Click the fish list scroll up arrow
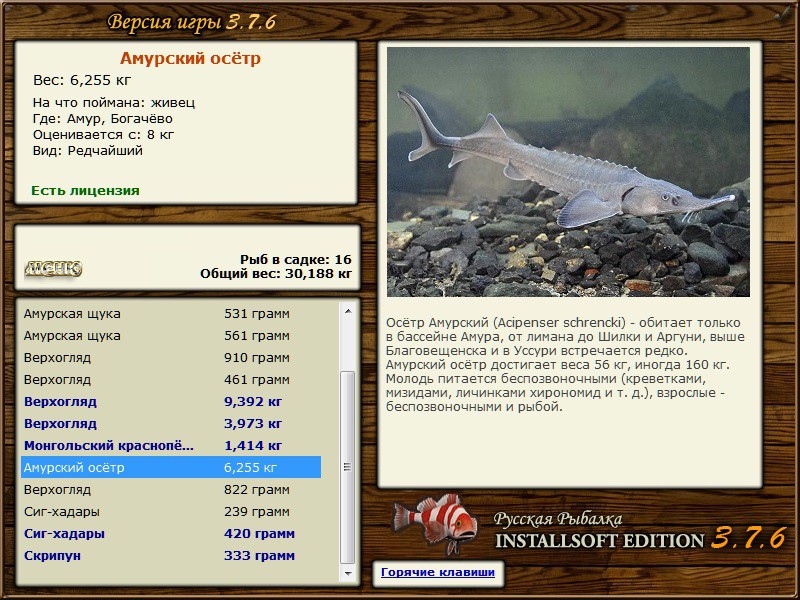This screenshot has width=800, height=600. point(348,311)
